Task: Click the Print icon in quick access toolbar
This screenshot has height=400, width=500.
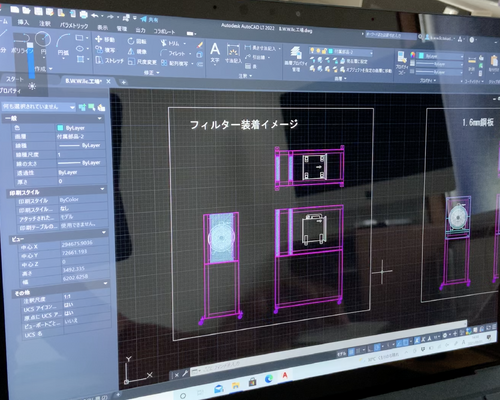Action: [x=83, y=14]
